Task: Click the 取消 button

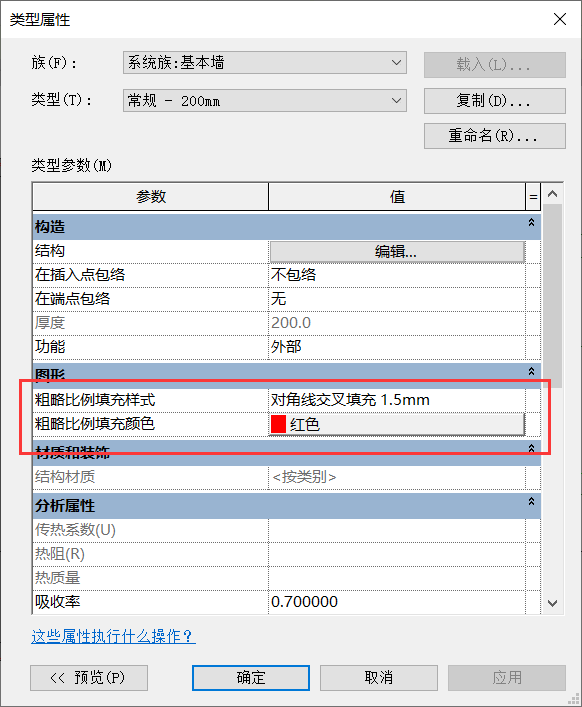Action: click(379, 678)
